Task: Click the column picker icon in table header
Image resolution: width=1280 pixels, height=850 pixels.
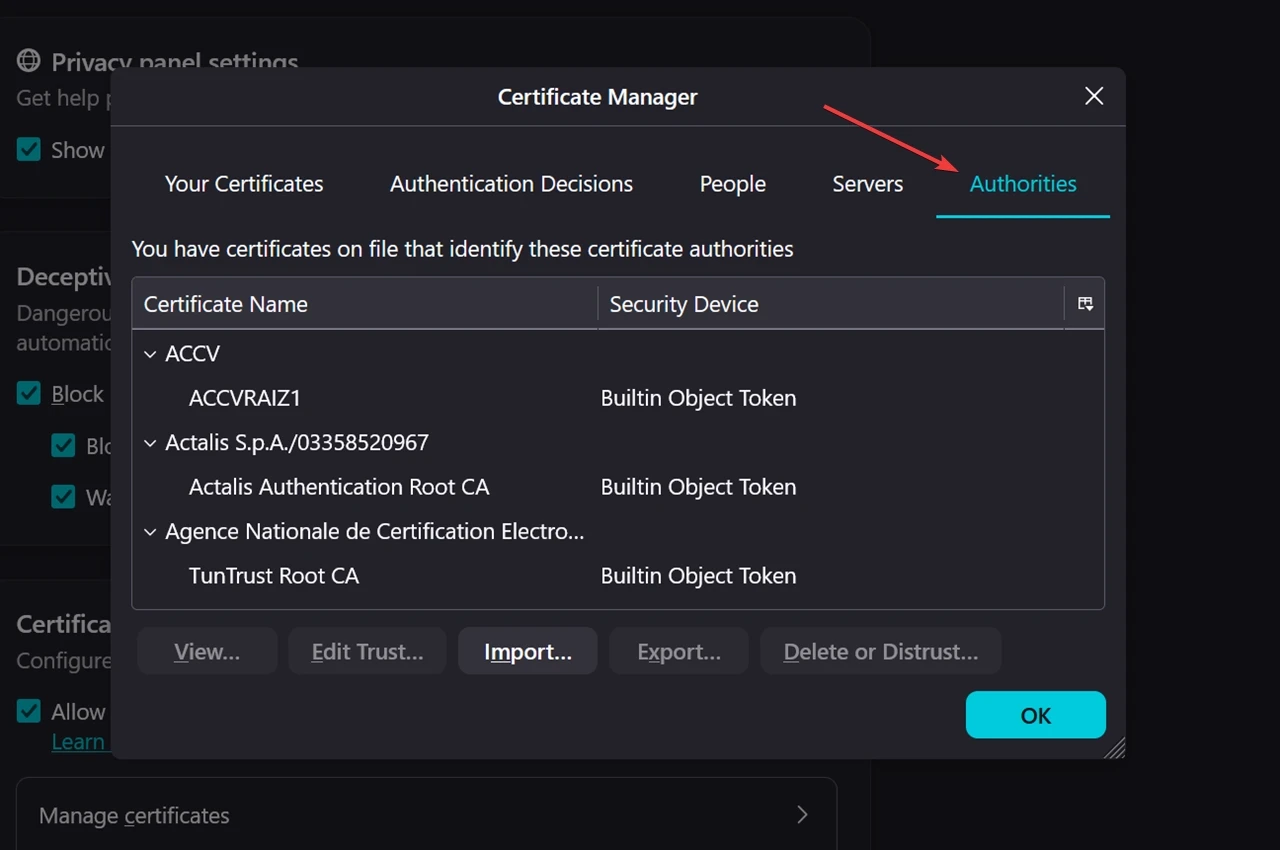Action: pos(1085,304)
